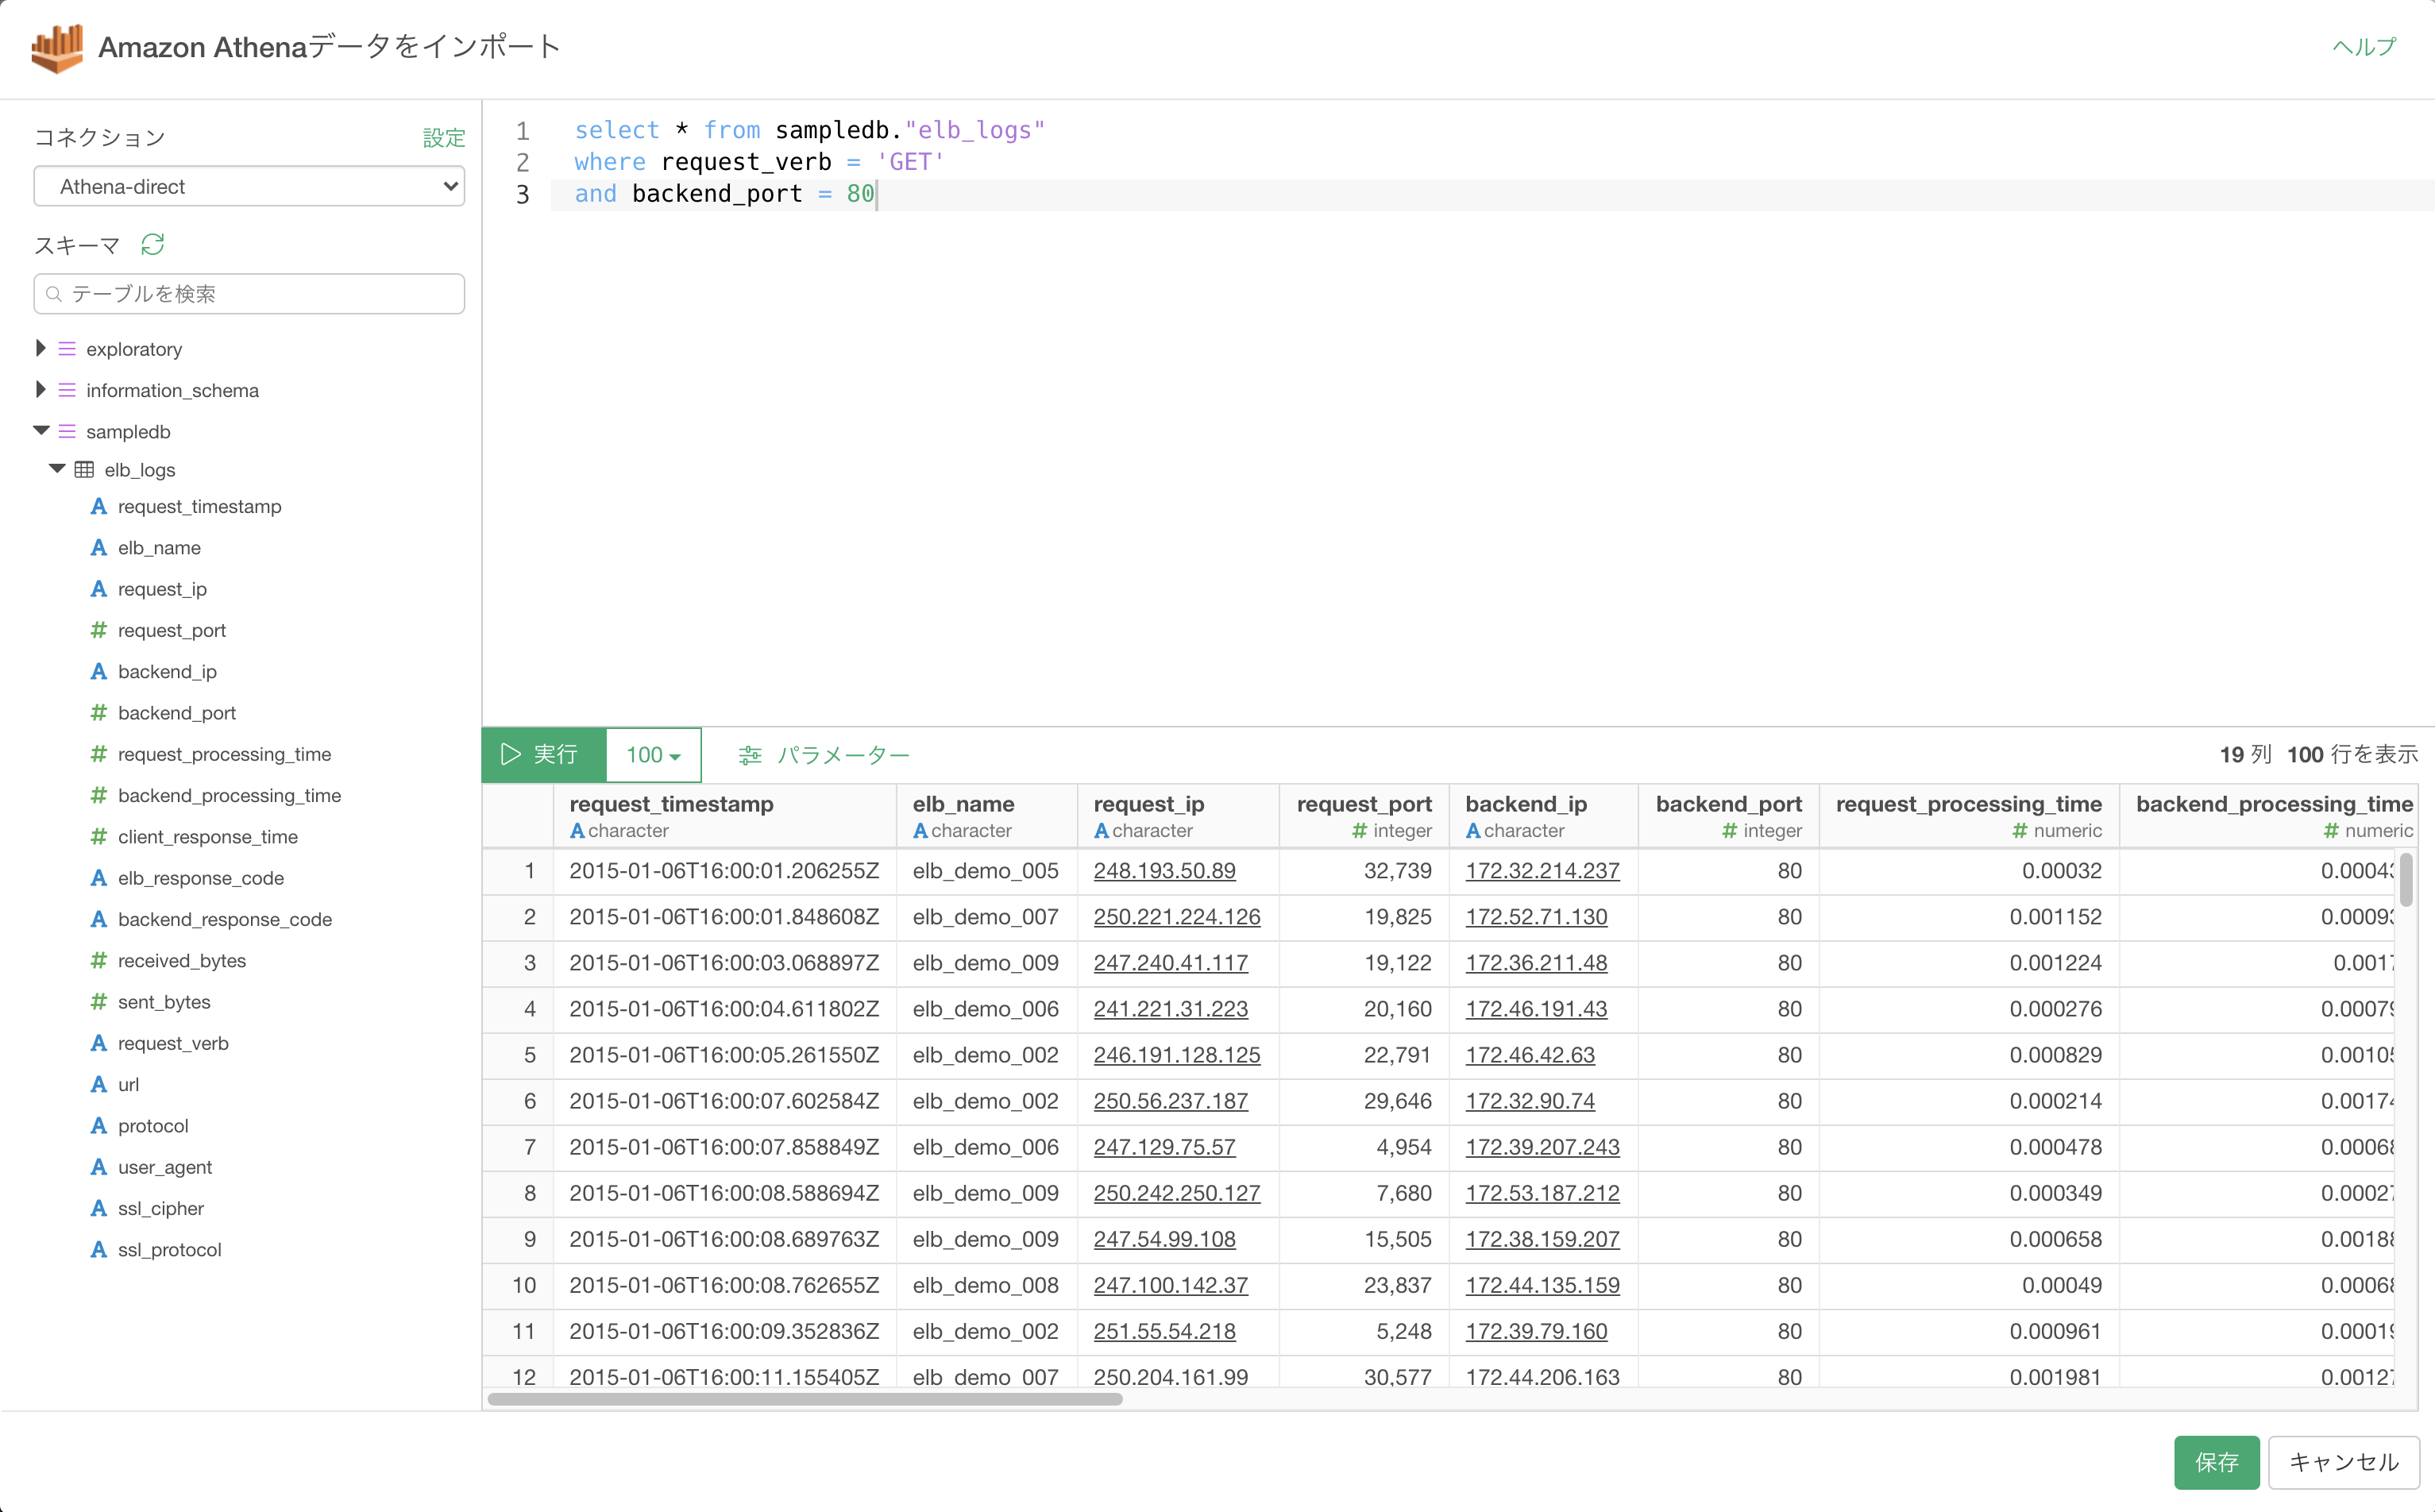Screen dimensions: 2435x1512
Task: Click backend IP 172.39.79.160
Action: [1536, 1331]
